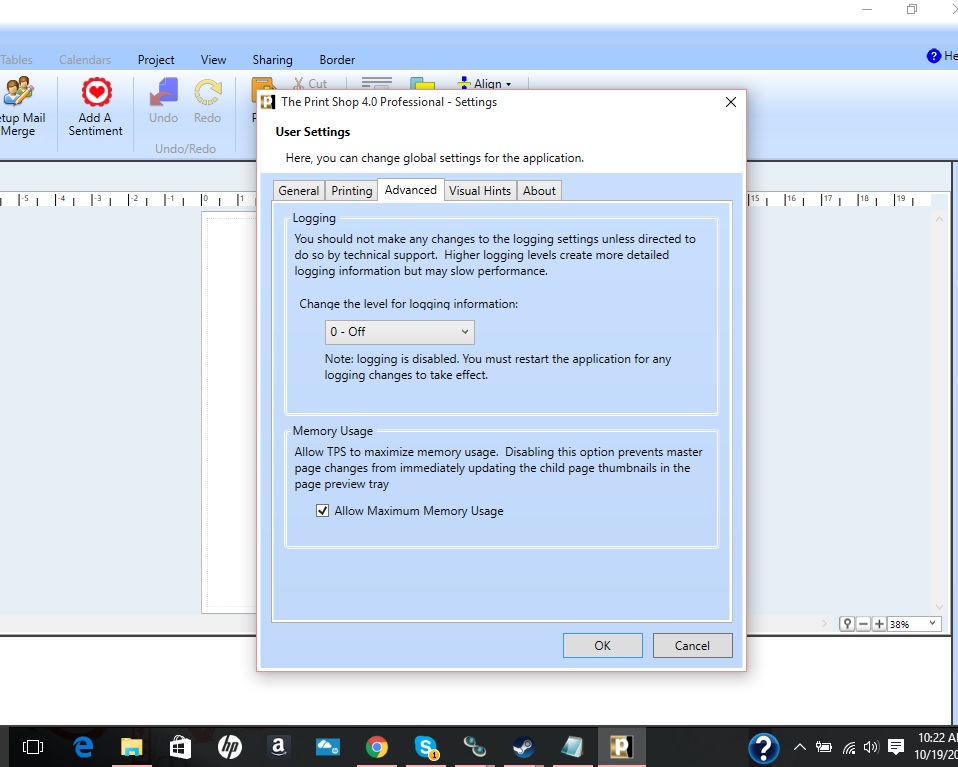Click the green spheres taskbar icon

475,747
